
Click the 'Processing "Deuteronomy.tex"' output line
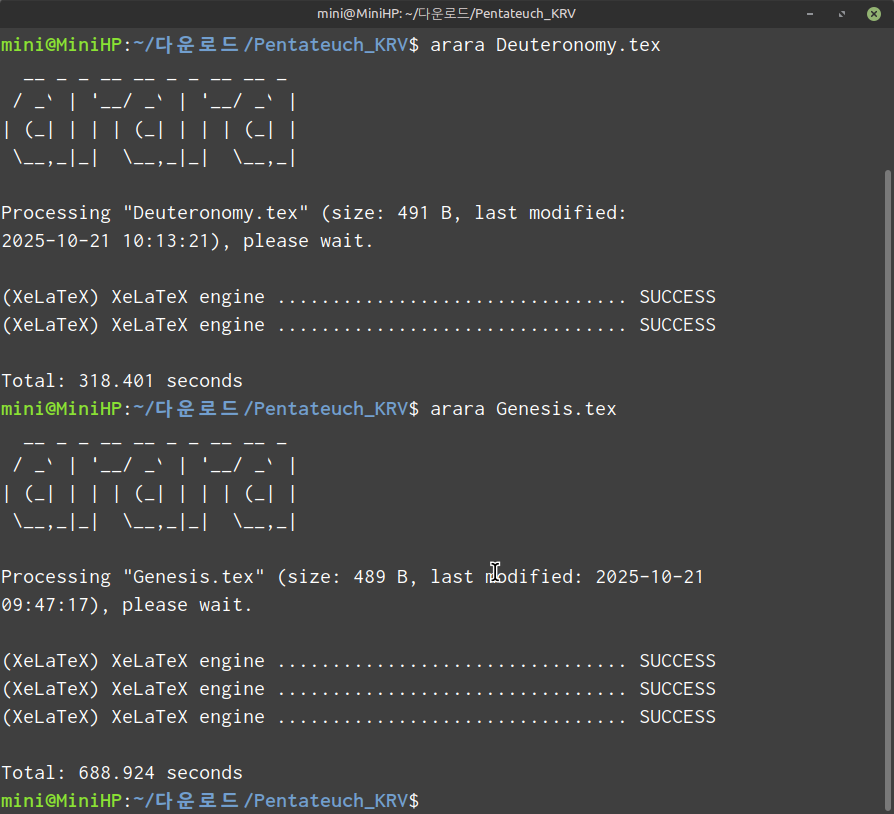click(314, 213)
